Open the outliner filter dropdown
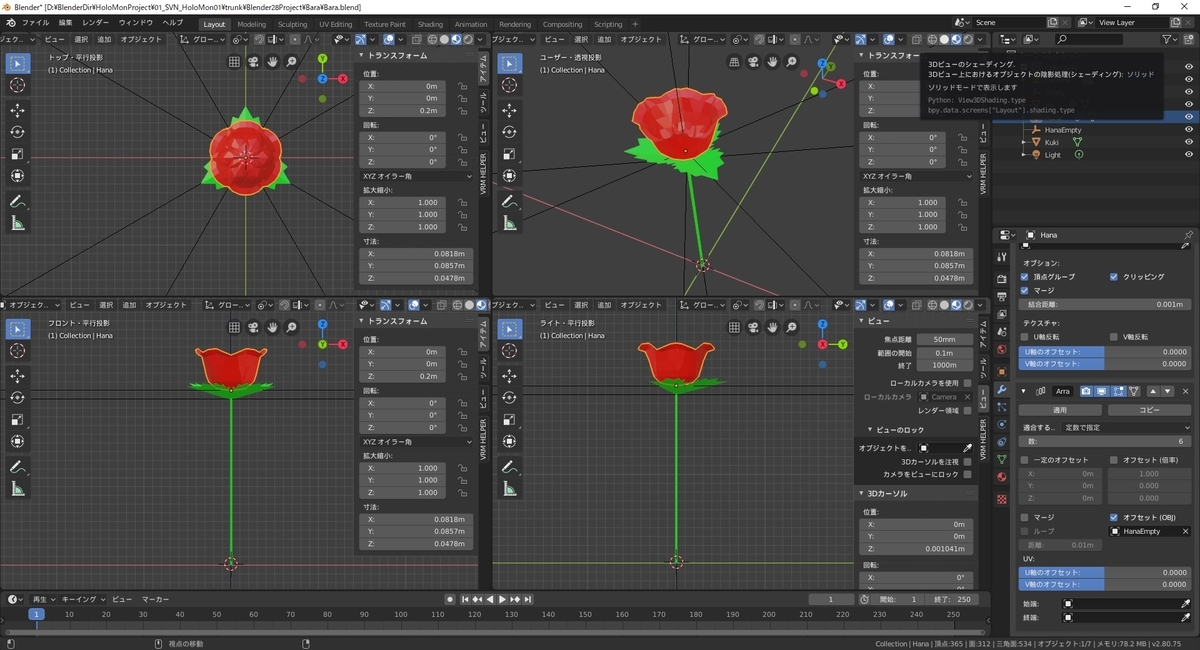 [1171, 39]
